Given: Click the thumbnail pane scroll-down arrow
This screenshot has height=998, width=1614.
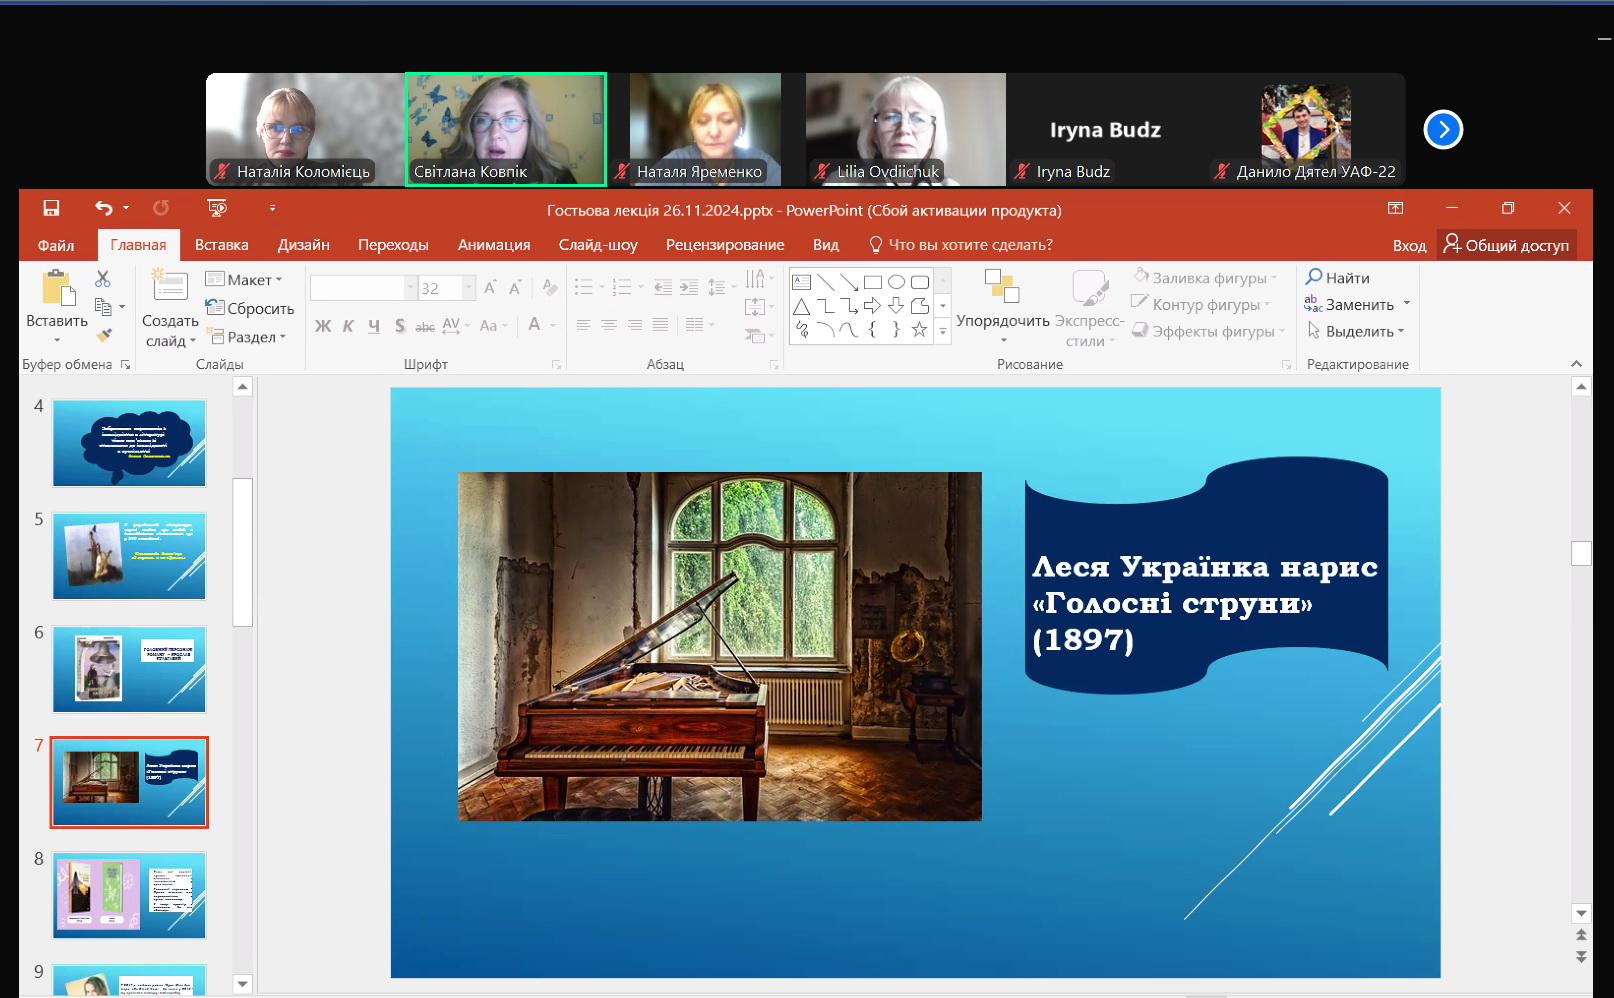Looking at the screenshot, I should (x=243, y=984).
